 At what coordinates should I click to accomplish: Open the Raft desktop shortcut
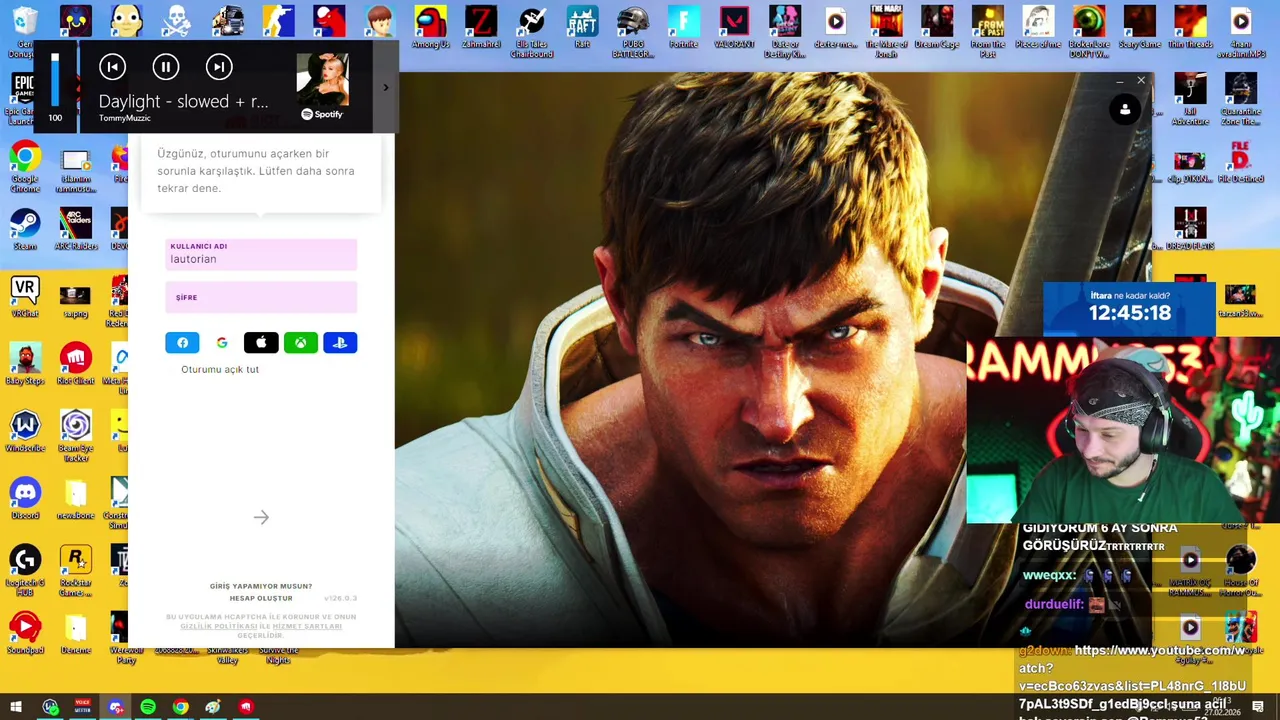[582, 27]
